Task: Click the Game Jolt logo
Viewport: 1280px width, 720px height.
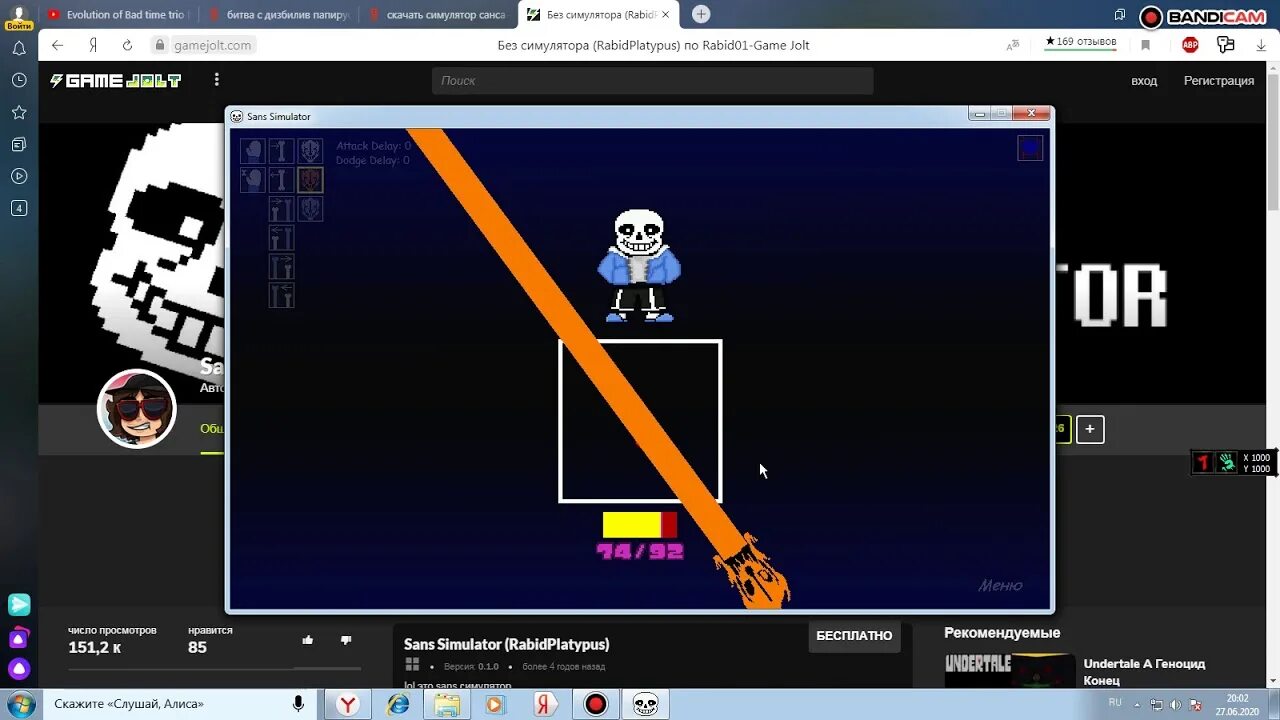Action: (116, 81)
